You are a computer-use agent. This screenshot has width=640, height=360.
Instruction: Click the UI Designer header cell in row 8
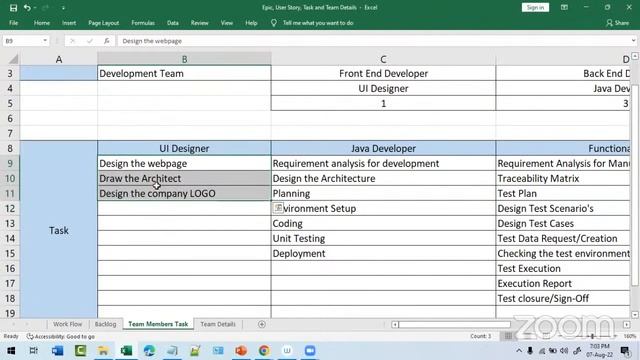click(184, 149)
